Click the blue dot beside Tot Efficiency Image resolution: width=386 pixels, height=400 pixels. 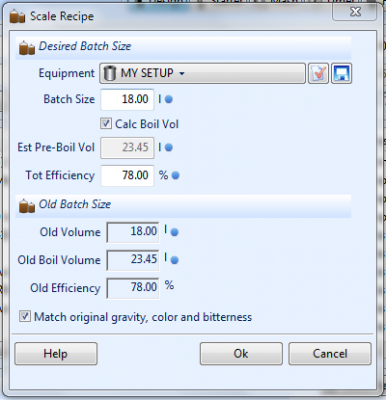click(x=175, y=175)
